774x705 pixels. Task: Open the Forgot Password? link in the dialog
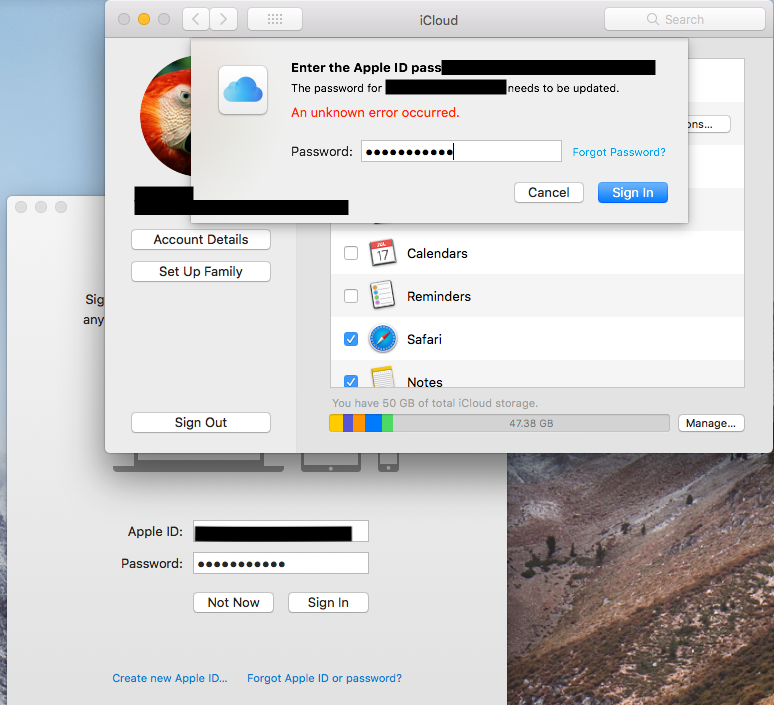point(619,152)
